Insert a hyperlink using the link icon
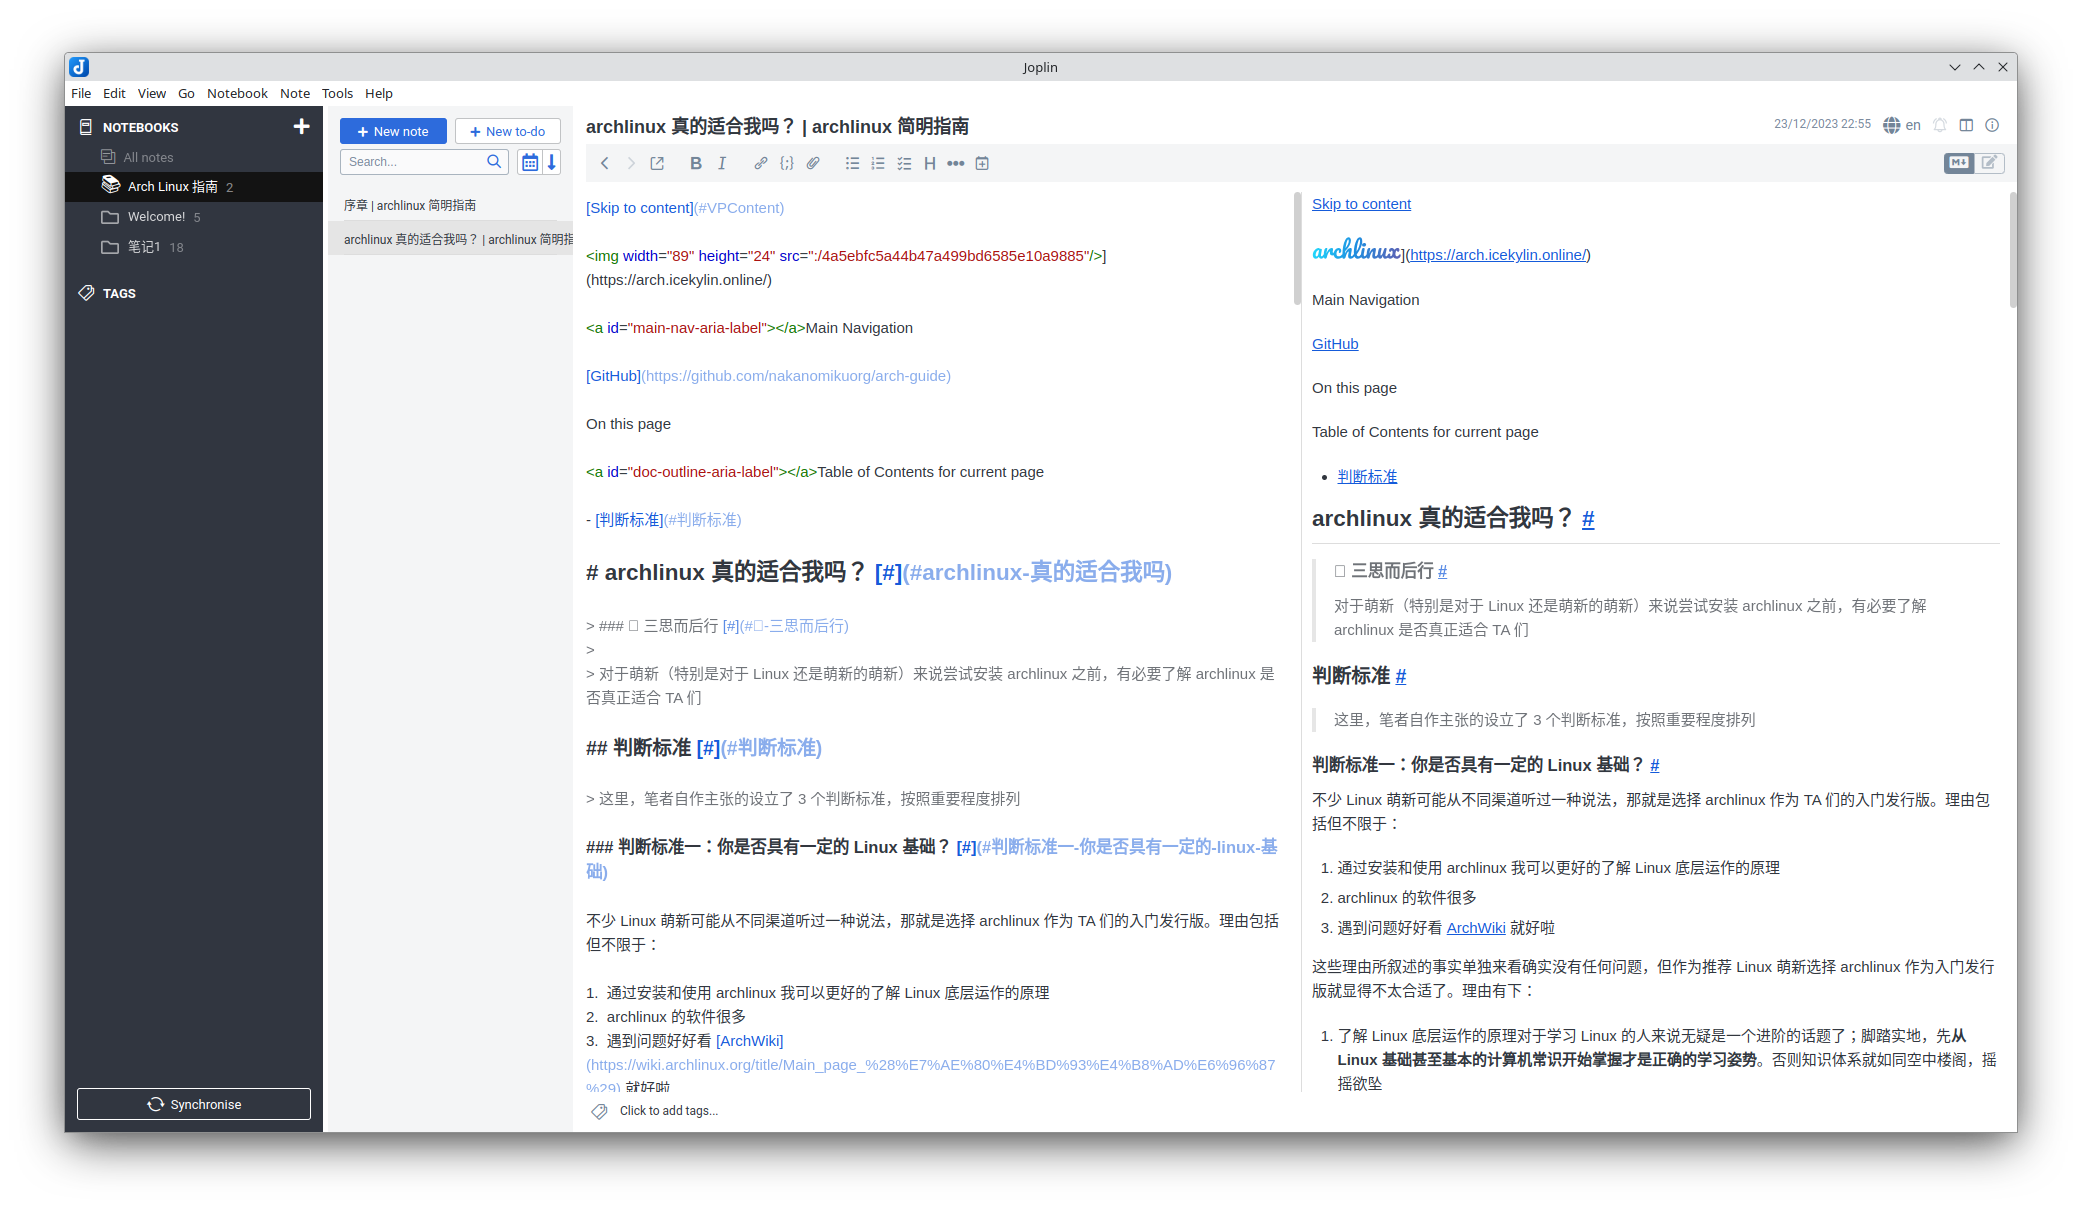This screenshot has height=1209, width=2082. [760, 163]
